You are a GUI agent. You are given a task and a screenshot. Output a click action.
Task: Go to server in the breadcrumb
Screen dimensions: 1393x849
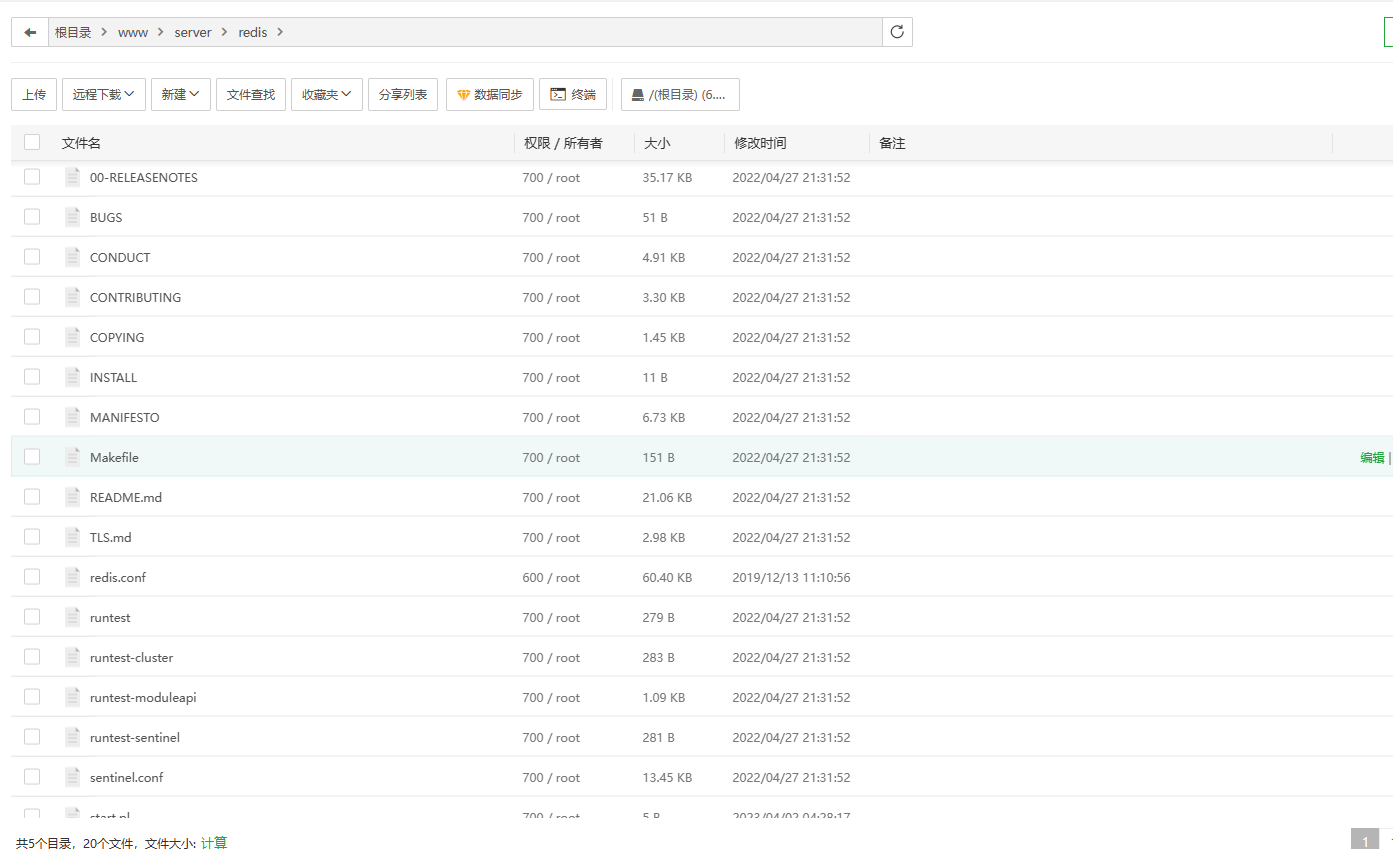193,32
